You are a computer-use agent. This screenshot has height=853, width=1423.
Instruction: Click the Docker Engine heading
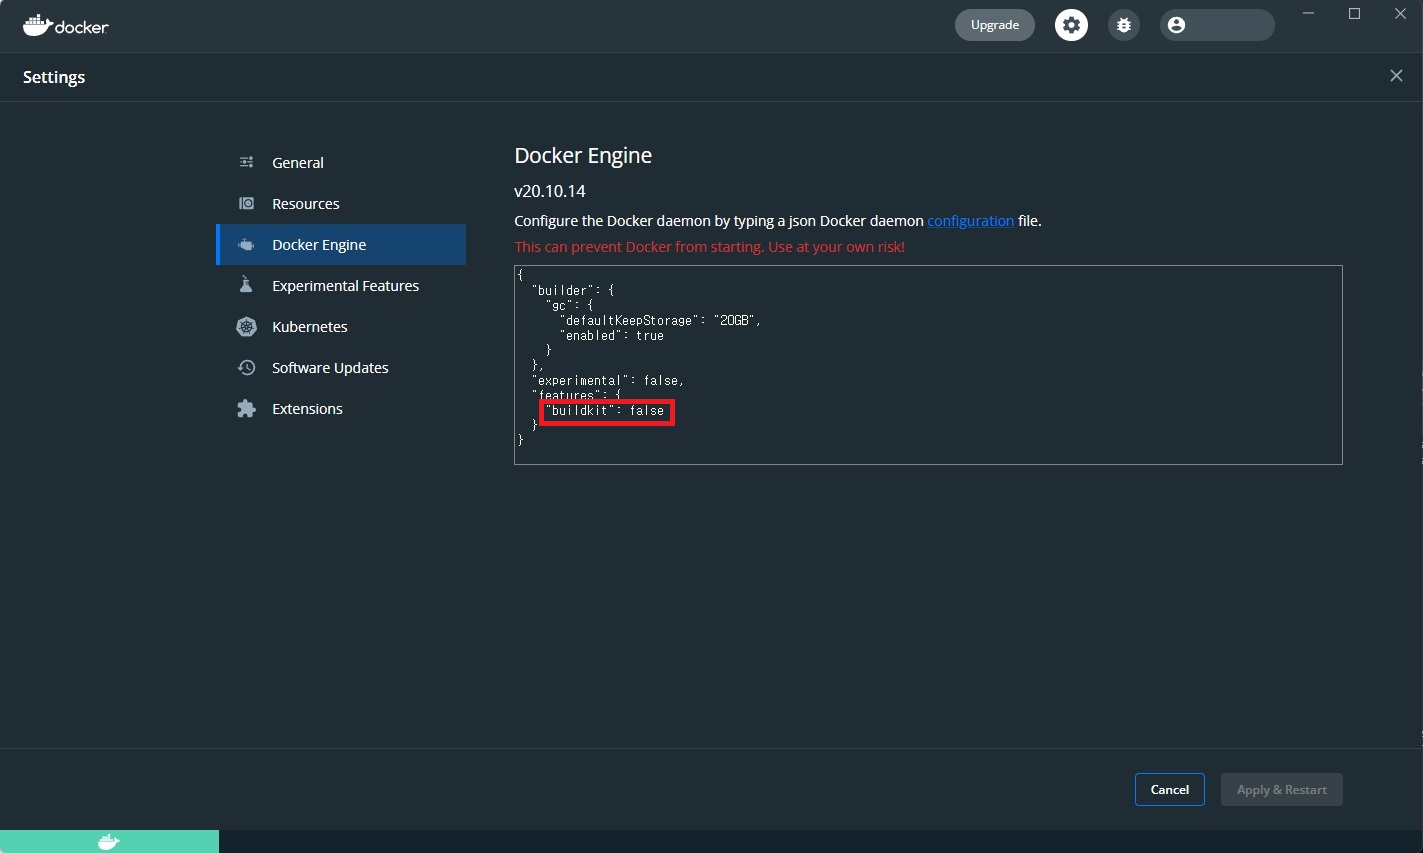coord(583,156)
